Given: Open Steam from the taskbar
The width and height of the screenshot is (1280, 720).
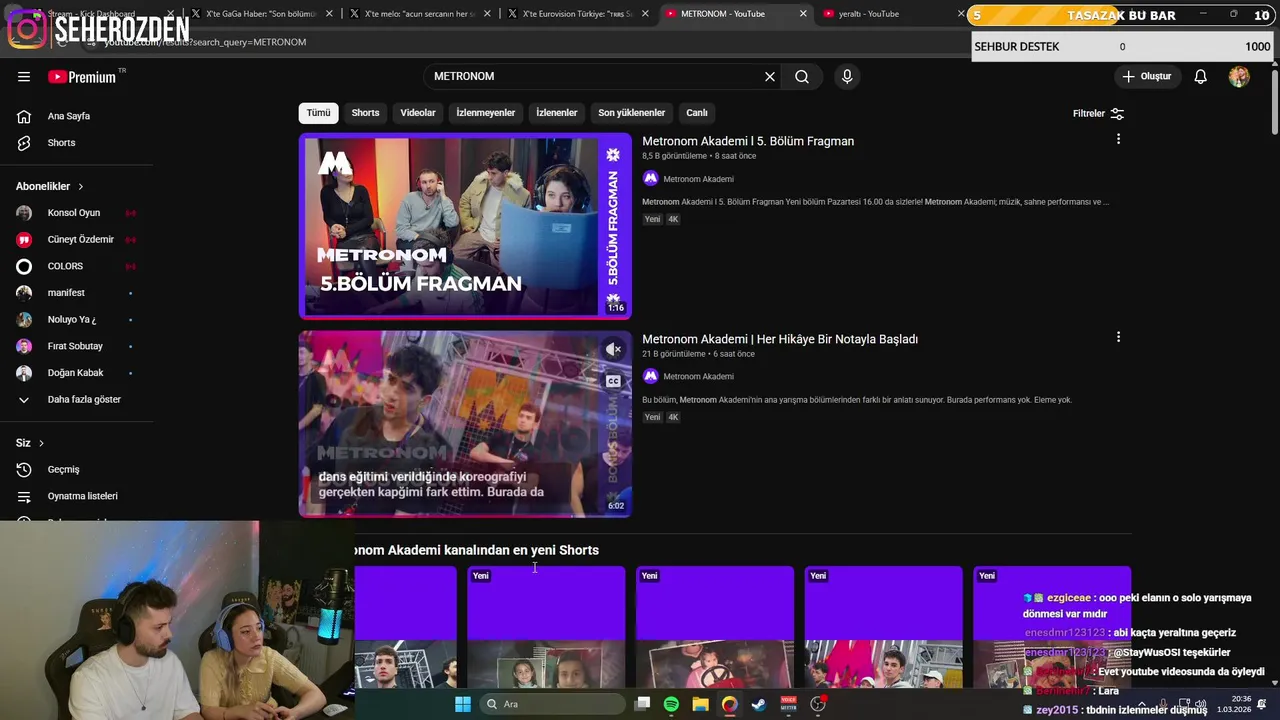Looking at the screenshot, I should point(759,704).
